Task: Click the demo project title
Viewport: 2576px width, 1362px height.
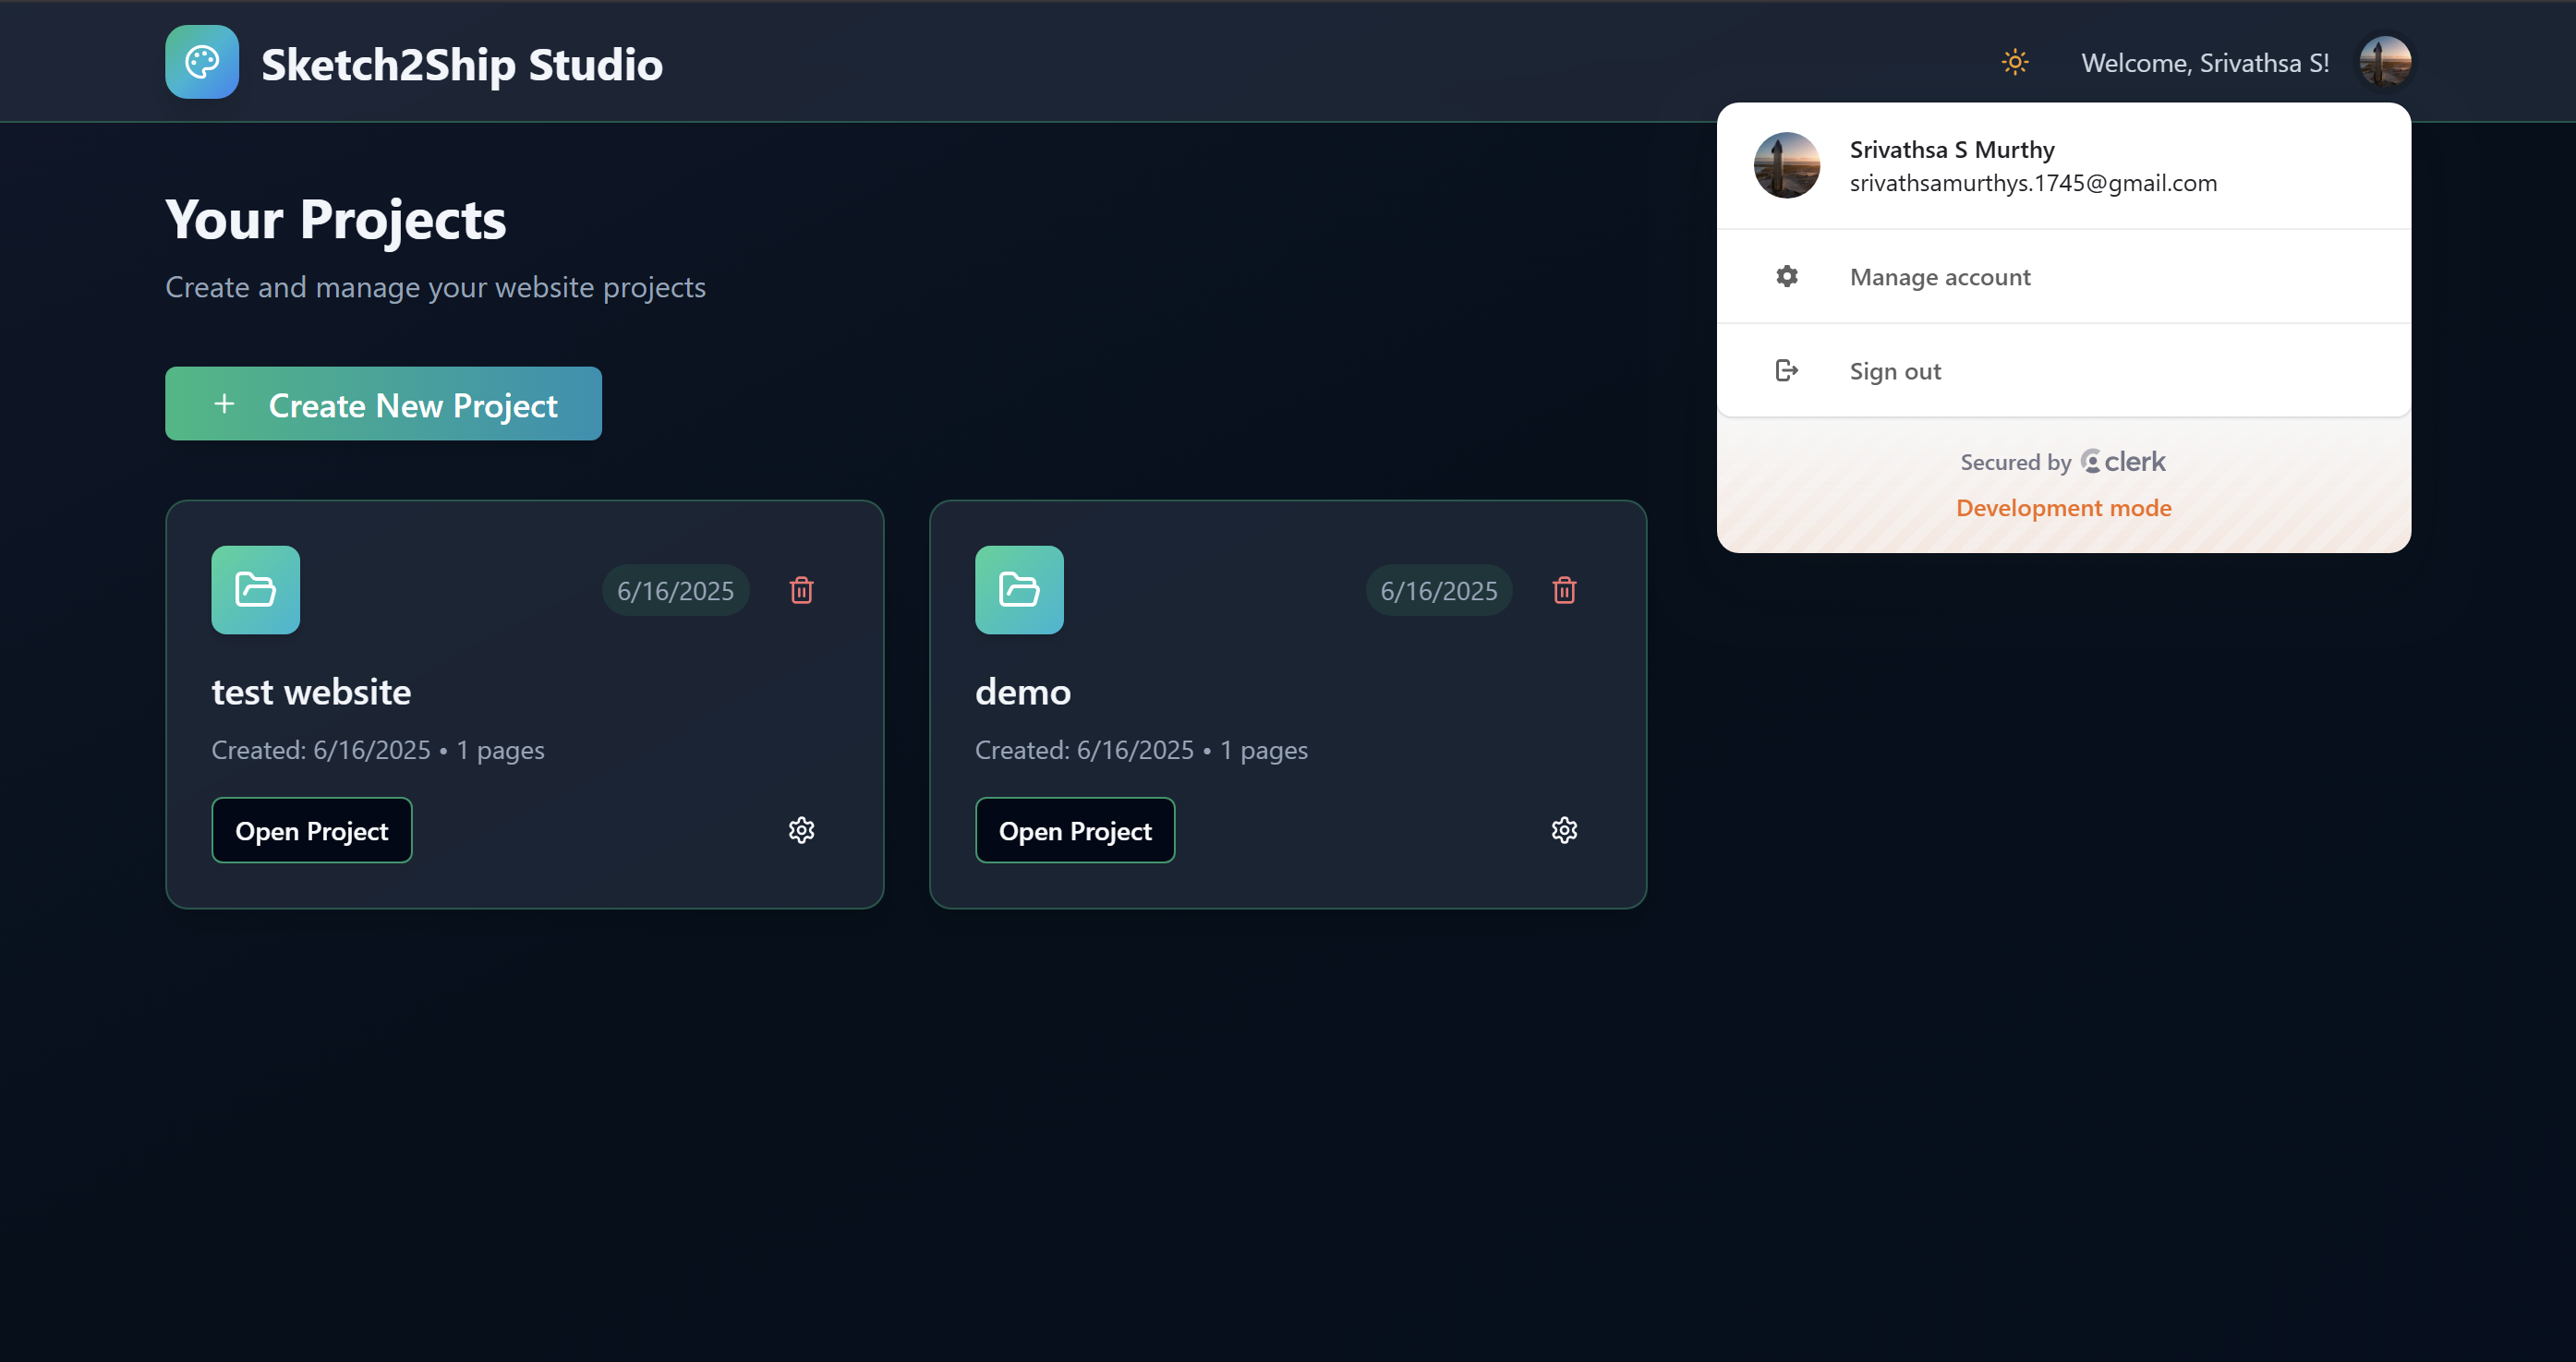Action: click(x=1022, y=692)
